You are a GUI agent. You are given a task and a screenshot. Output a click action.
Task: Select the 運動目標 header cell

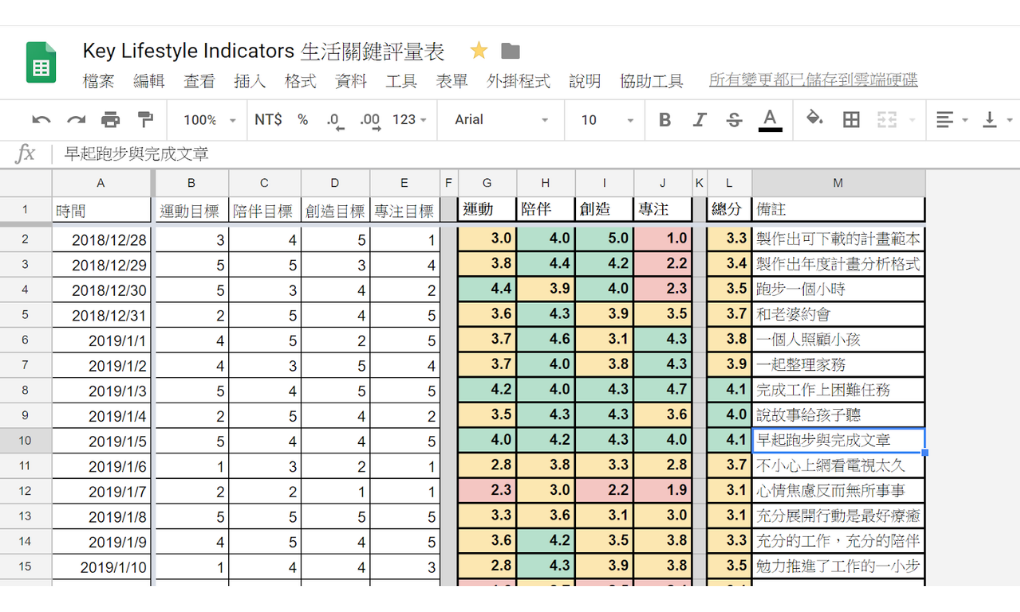[x=191, y=210]
